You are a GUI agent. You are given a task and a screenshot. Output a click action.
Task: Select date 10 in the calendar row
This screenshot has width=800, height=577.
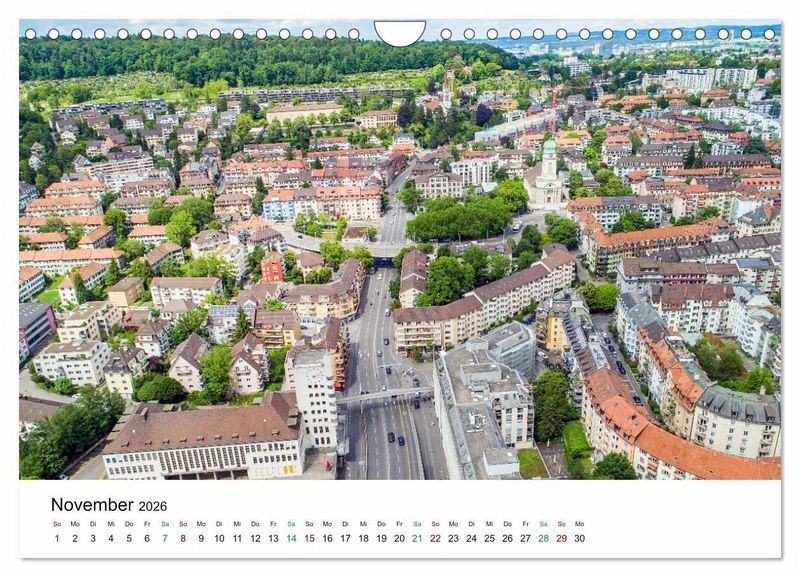click(x=219, y=538)
